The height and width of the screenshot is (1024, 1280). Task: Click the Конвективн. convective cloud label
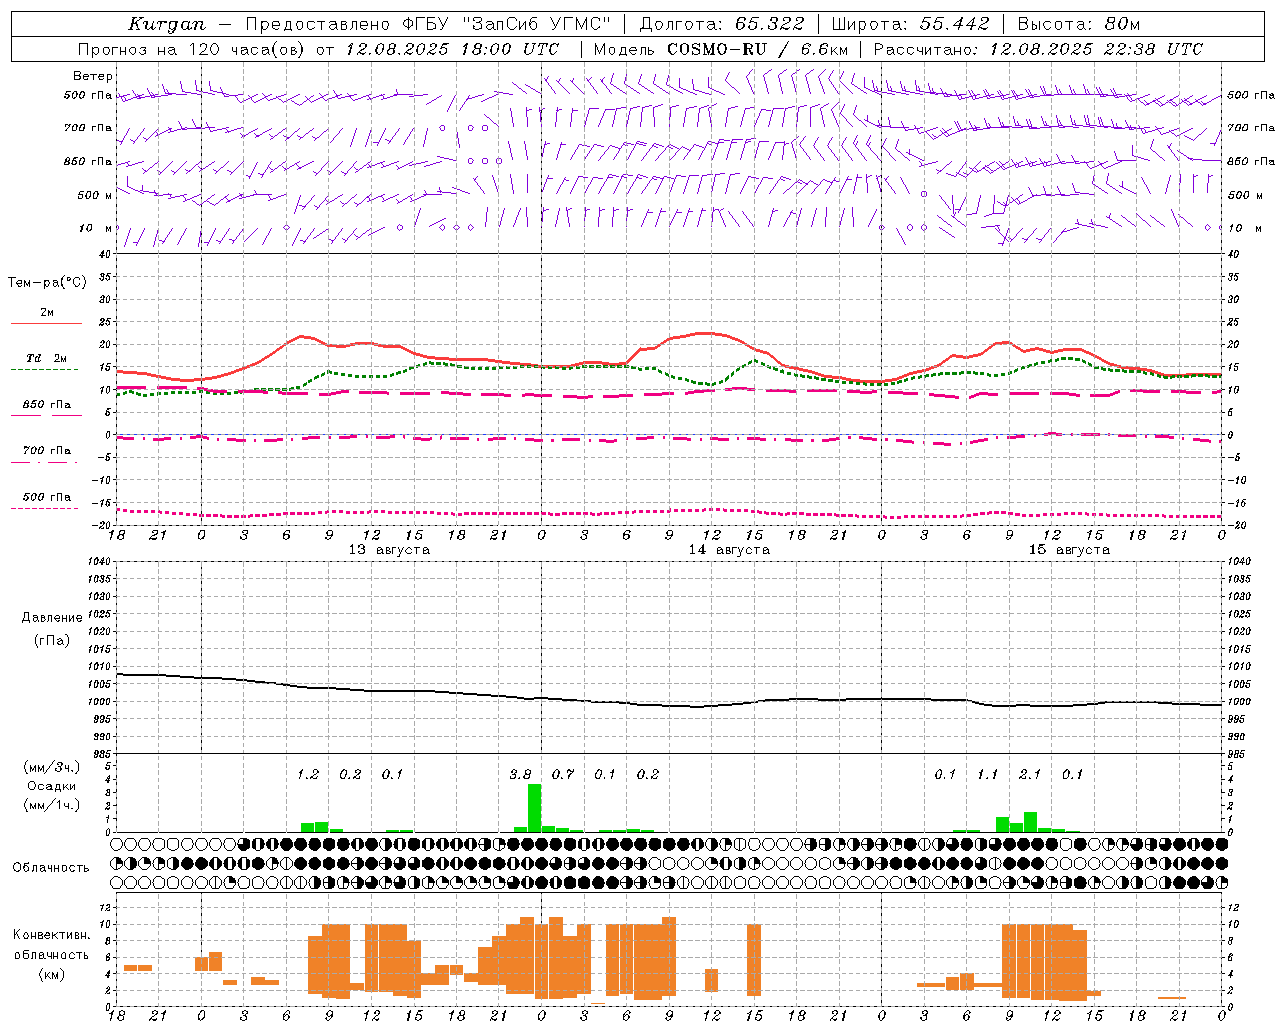[52, 935]
